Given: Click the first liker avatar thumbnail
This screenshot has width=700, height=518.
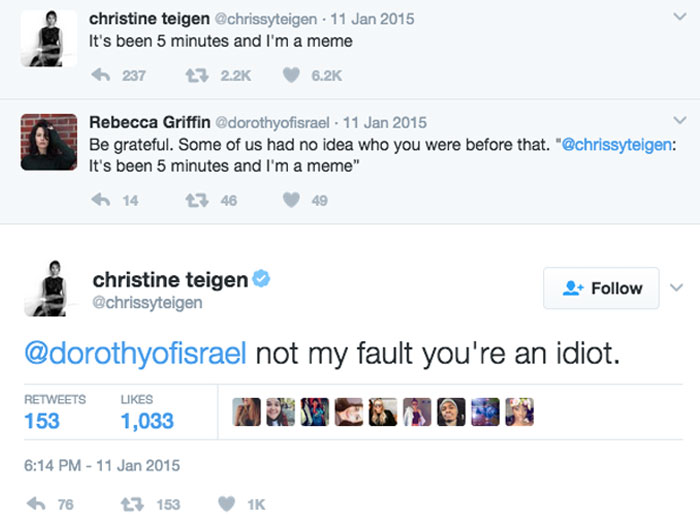Looking at the screenshot, I should point(246,412).
